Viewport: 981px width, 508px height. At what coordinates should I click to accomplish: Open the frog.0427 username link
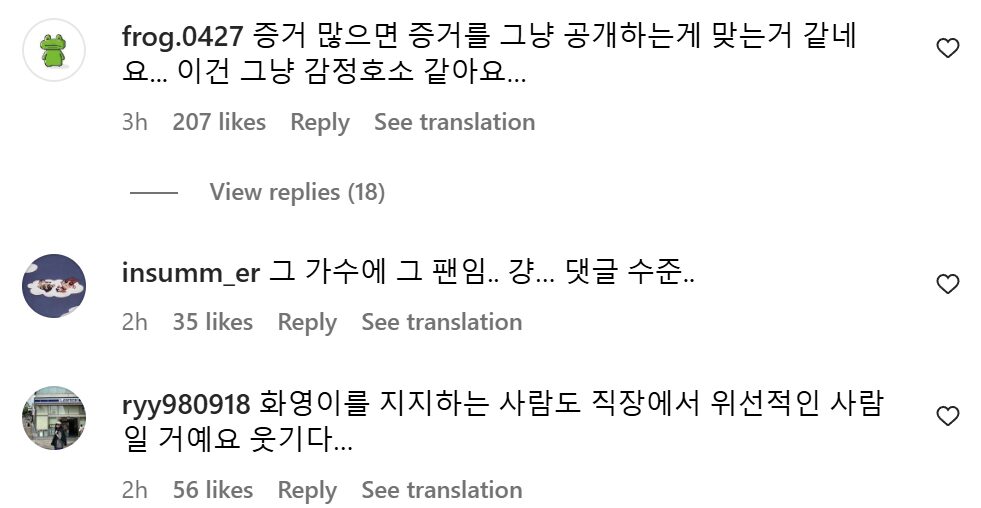pyautogui.click(x=182, y=38)
